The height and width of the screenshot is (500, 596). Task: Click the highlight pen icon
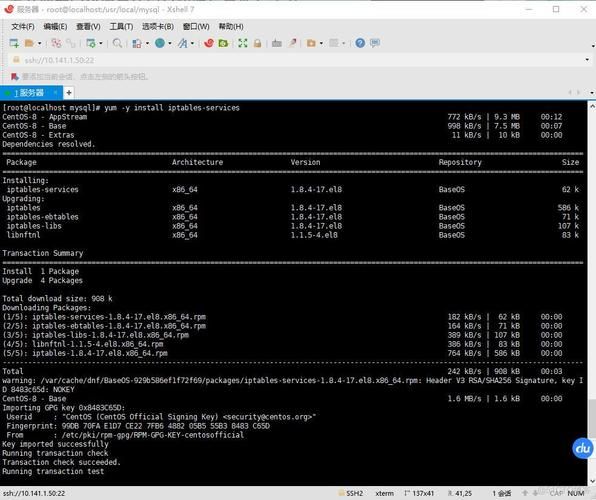point(292,43)
